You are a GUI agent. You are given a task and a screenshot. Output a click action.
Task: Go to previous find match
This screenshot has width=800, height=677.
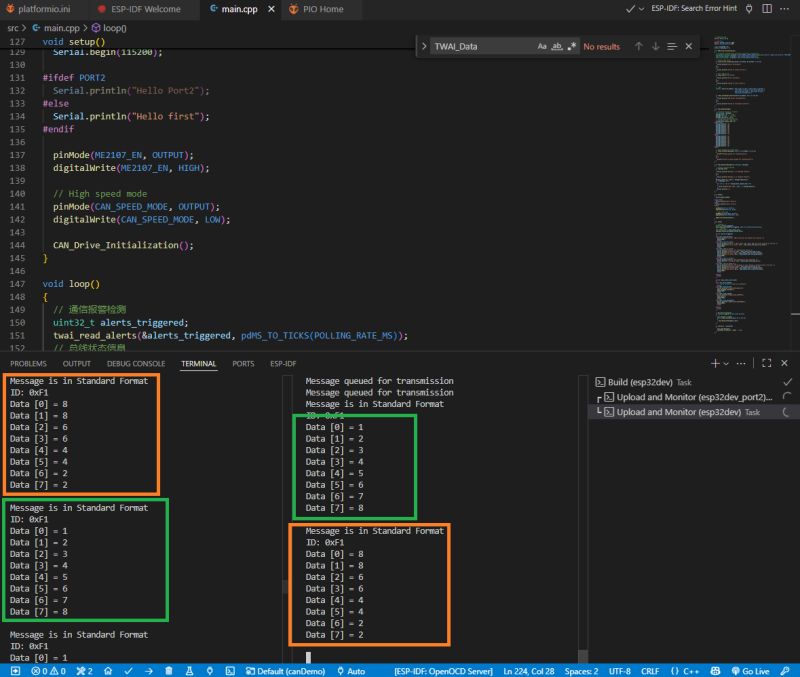pyautogui.click(x=639, y=46)
